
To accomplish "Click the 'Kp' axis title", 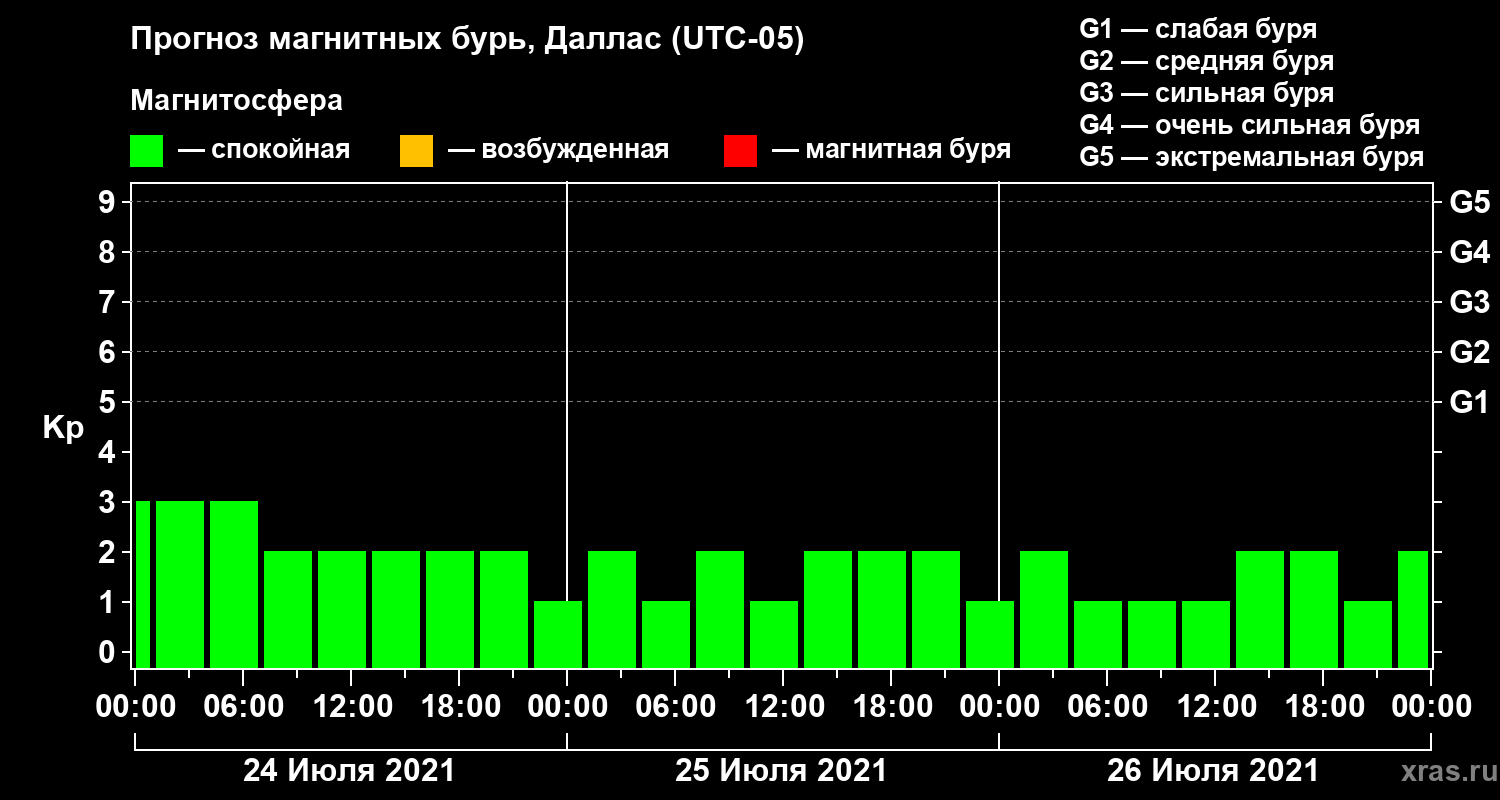I will pyautogui.click(x=63, y=428).
